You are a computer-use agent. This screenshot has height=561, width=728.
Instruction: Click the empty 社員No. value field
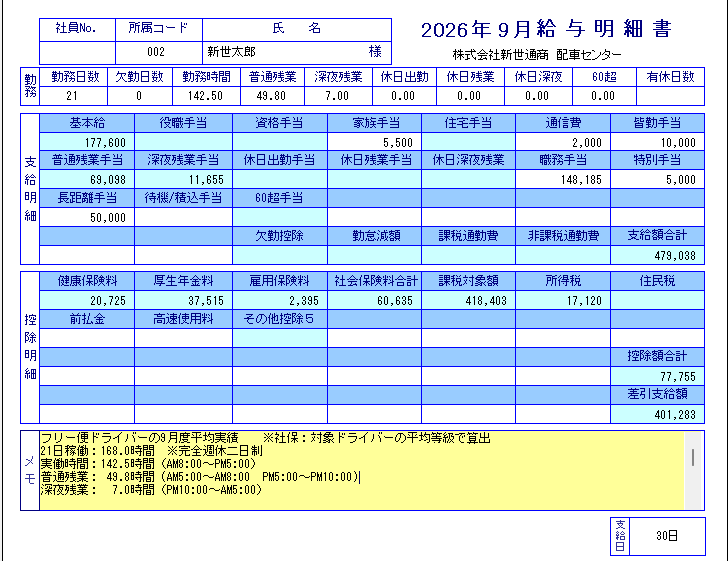pyautogui.click(x=78, y=52)
